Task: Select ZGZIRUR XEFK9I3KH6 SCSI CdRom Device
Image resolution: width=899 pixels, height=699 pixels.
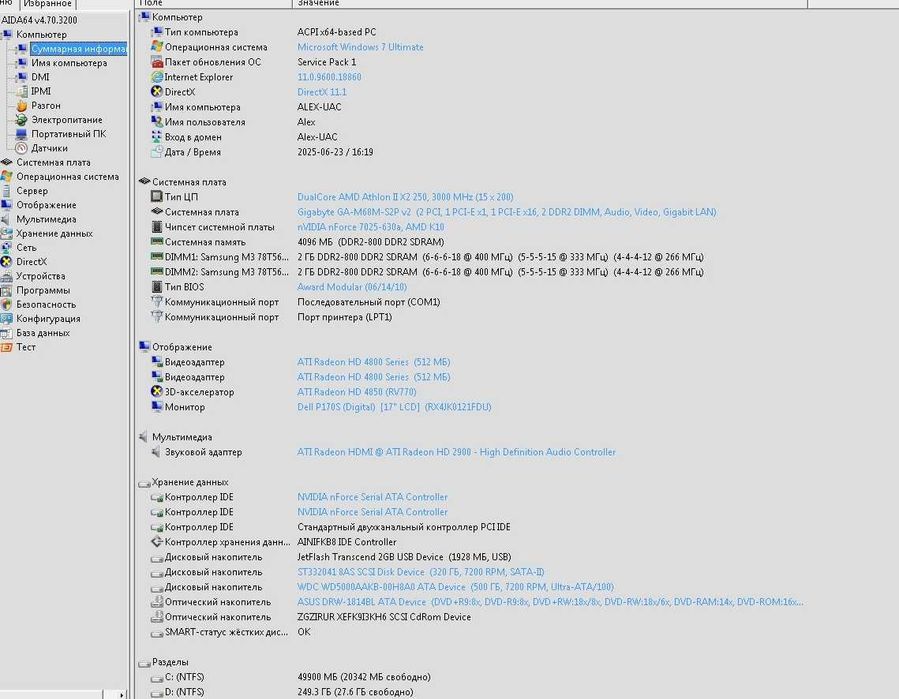Action: click(x=384, y=617)
